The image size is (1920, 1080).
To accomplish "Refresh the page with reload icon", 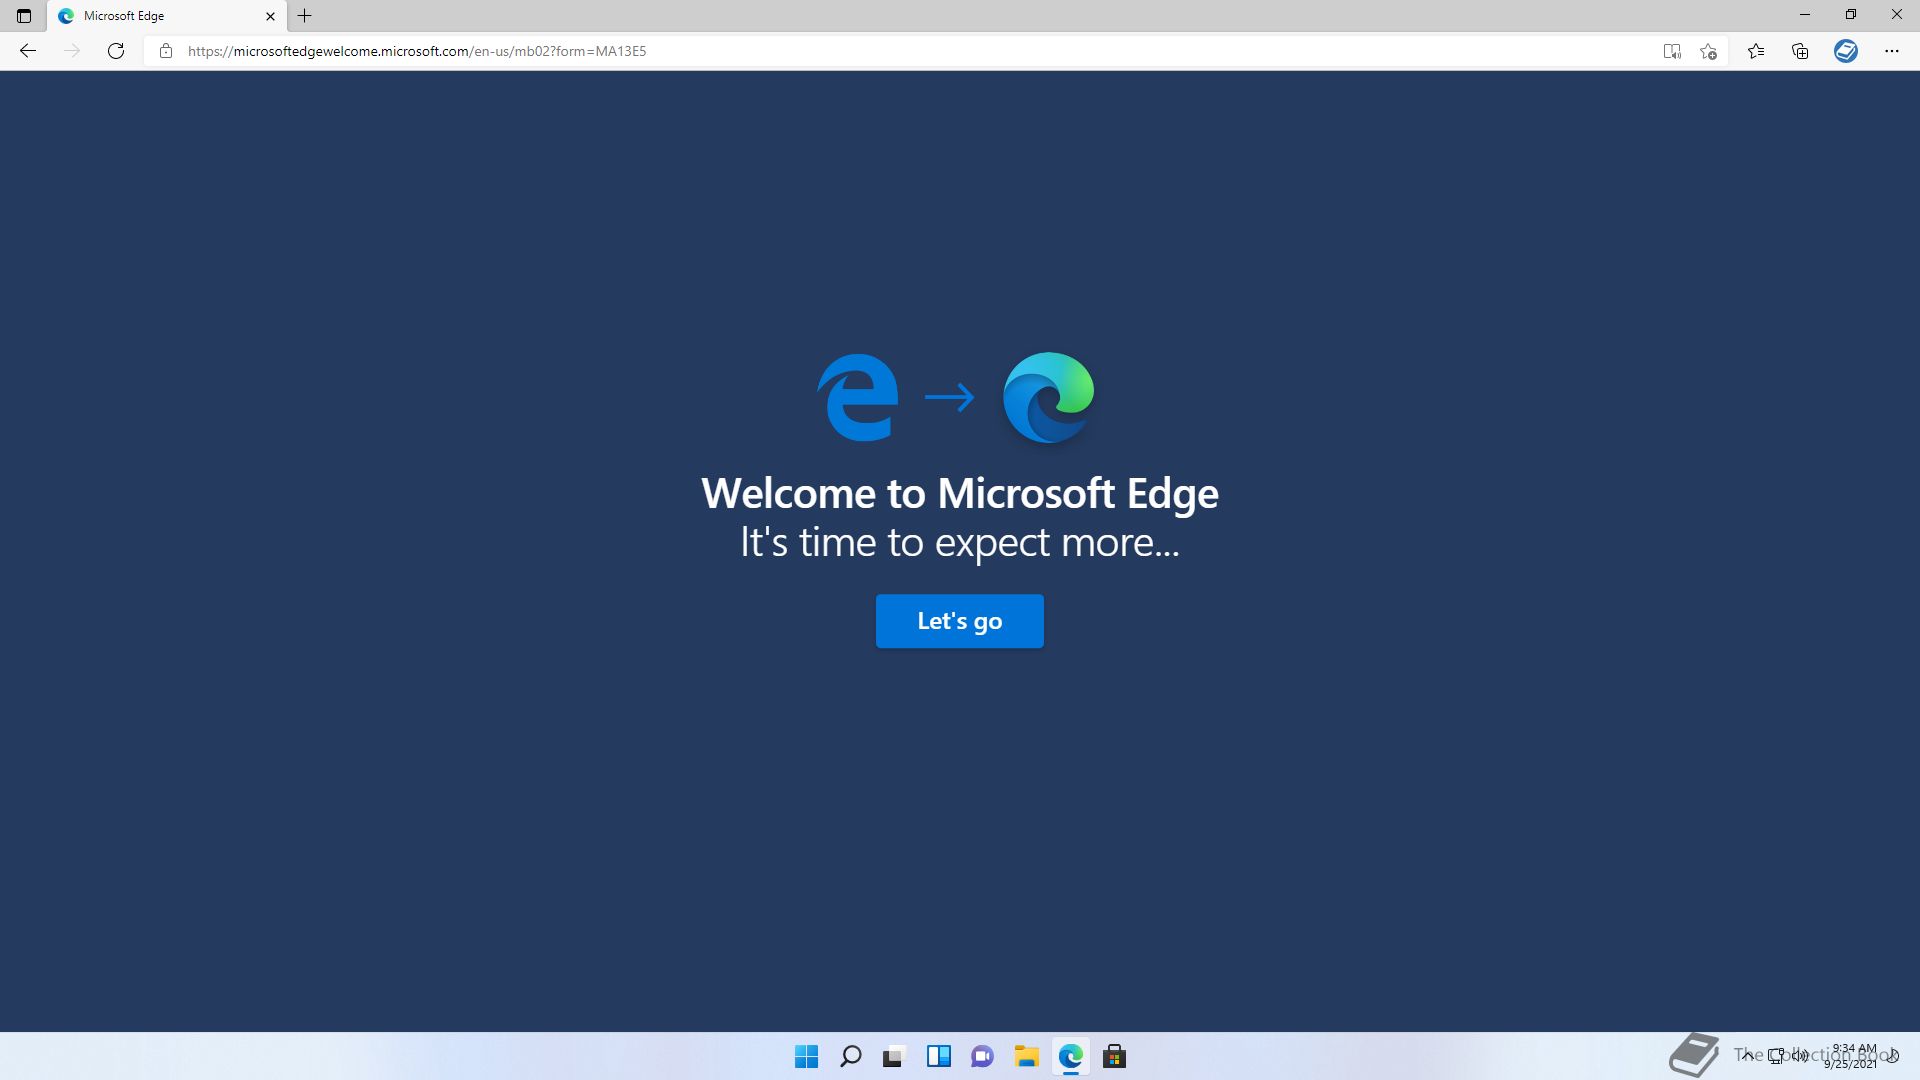I will tap(116, 51).
